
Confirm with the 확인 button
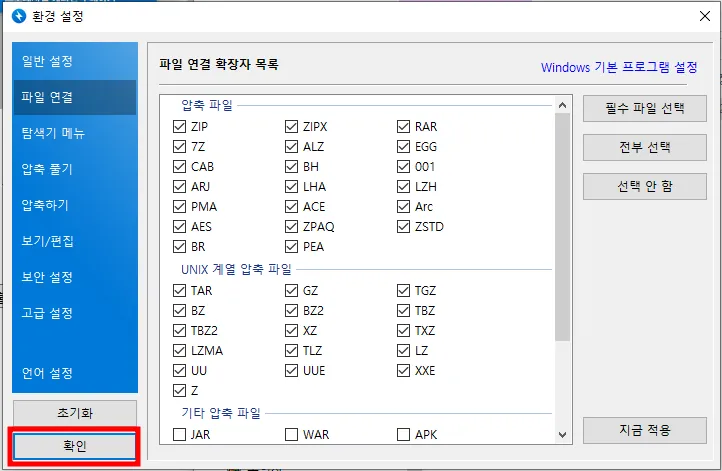(x=75, y=446)
